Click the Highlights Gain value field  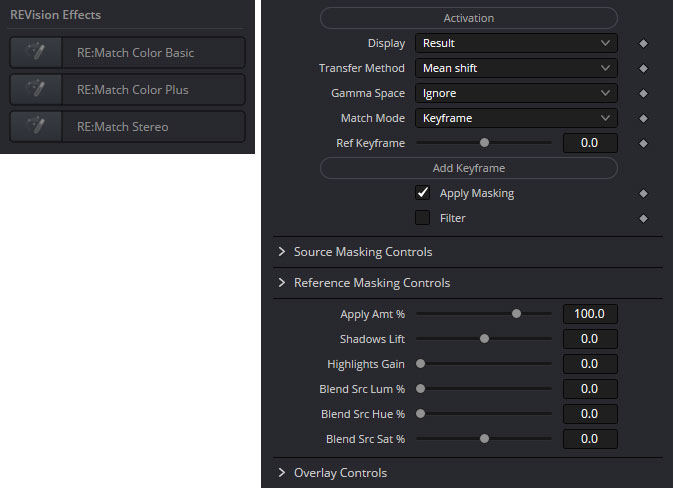pyautogui.click(x=590, y=364)
